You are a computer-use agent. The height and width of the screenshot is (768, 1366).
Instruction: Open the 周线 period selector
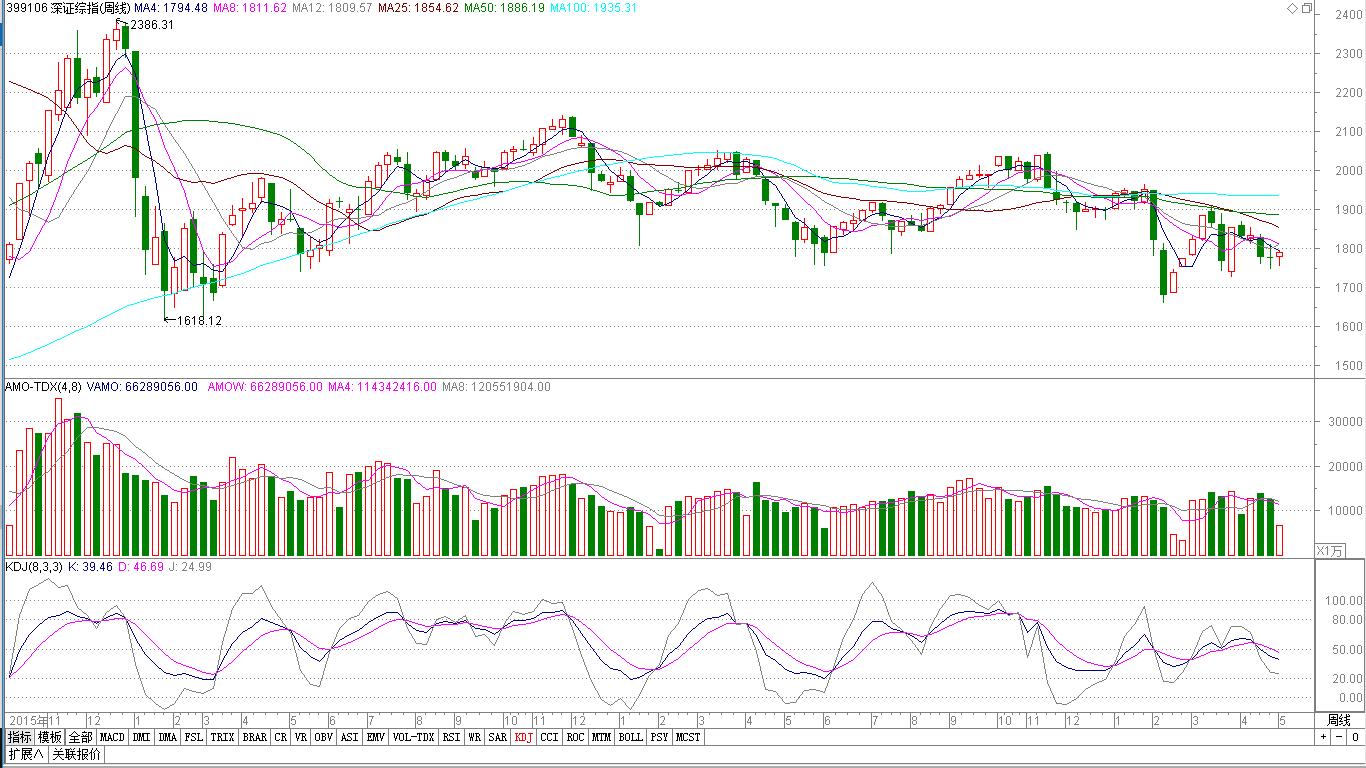click(1339, 720)
